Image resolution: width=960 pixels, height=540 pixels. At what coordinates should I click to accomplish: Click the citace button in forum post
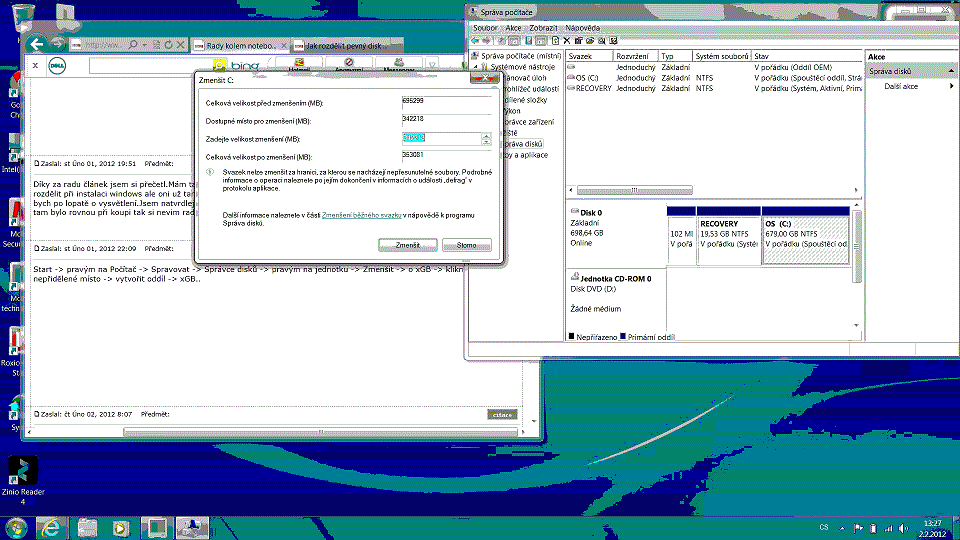(502, 414)
